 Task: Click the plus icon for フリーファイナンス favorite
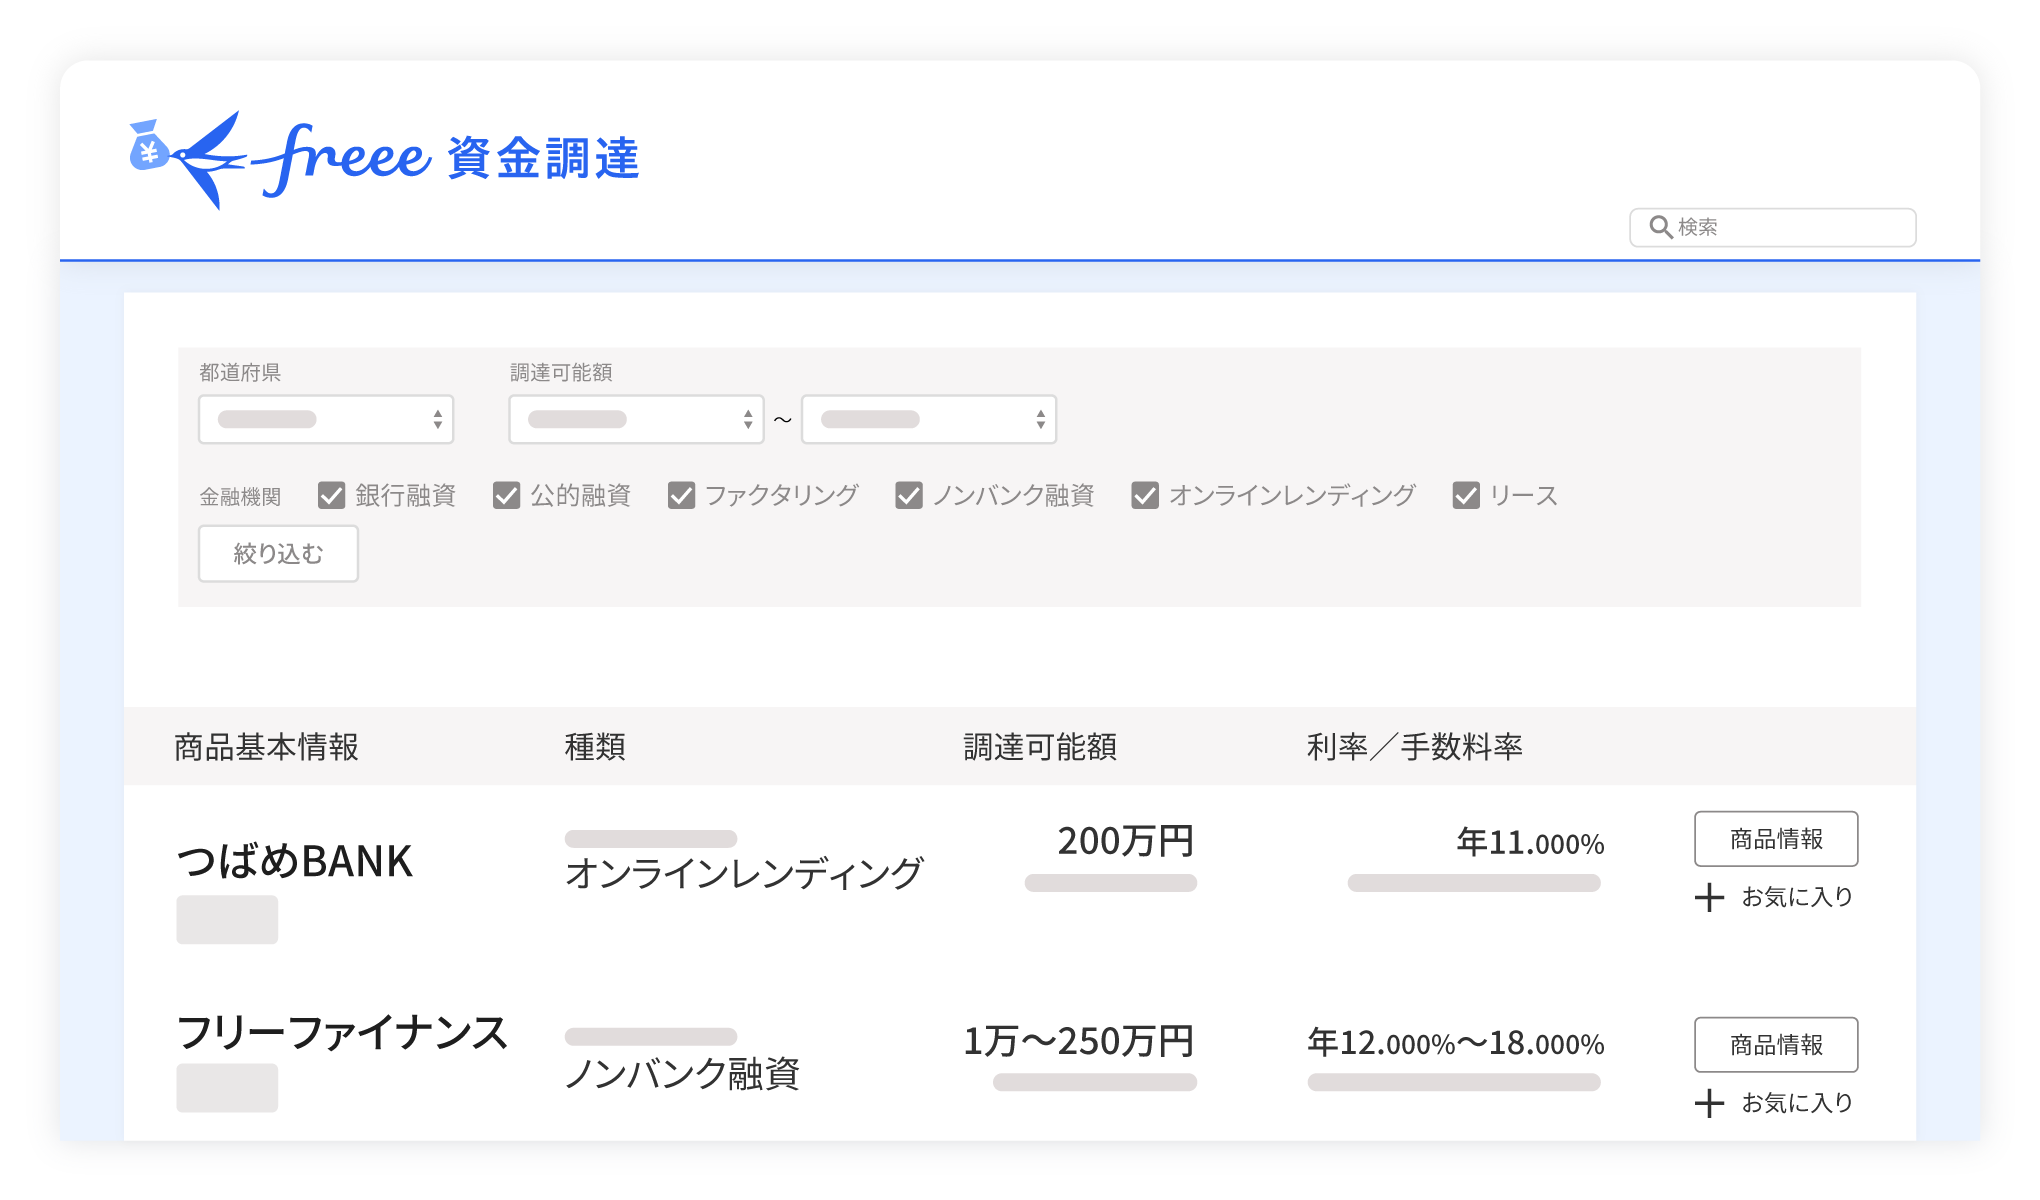tap(1709, 1103)
